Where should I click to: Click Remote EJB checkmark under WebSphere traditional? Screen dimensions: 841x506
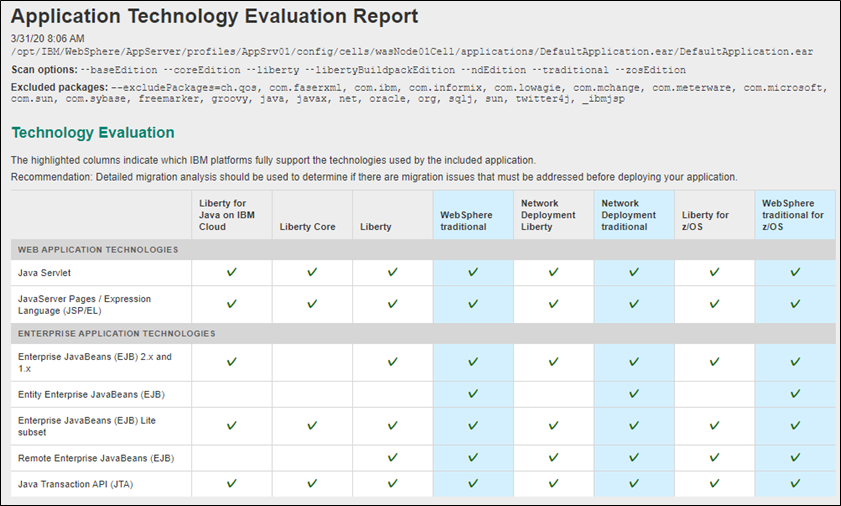[x=473, y=458]
